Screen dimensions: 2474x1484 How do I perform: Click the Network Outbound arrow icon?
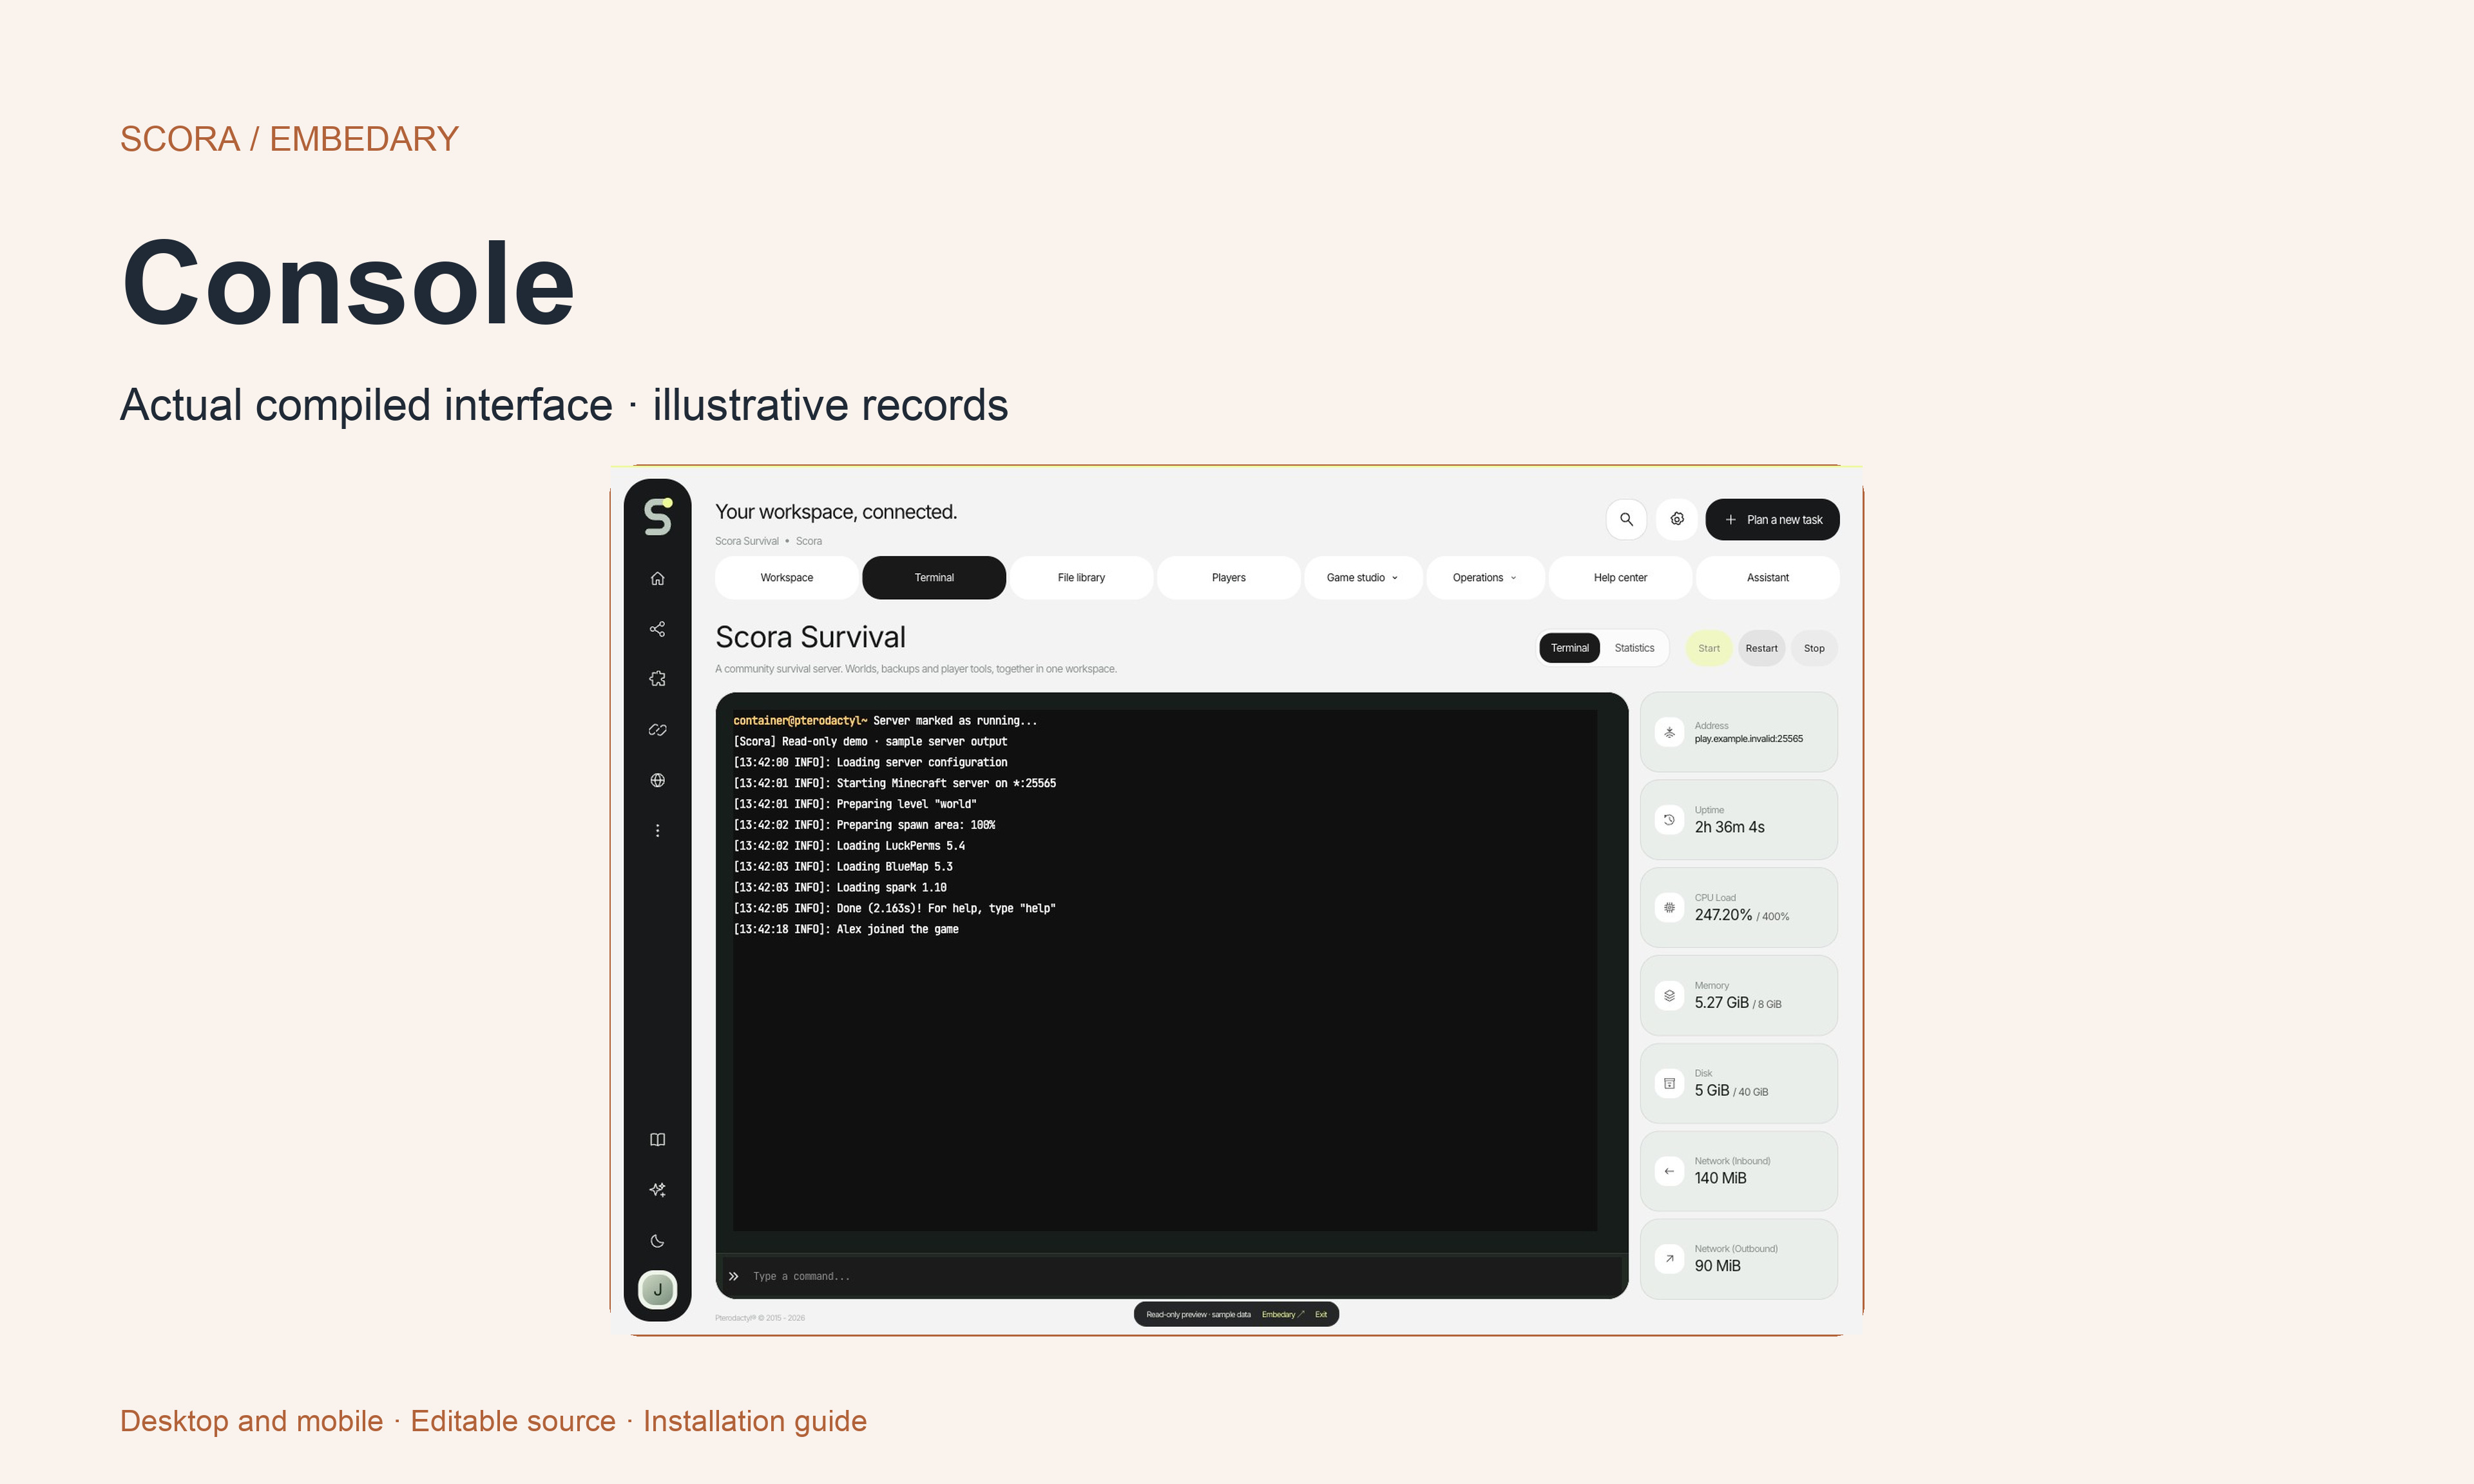tap(1669, 1259)
